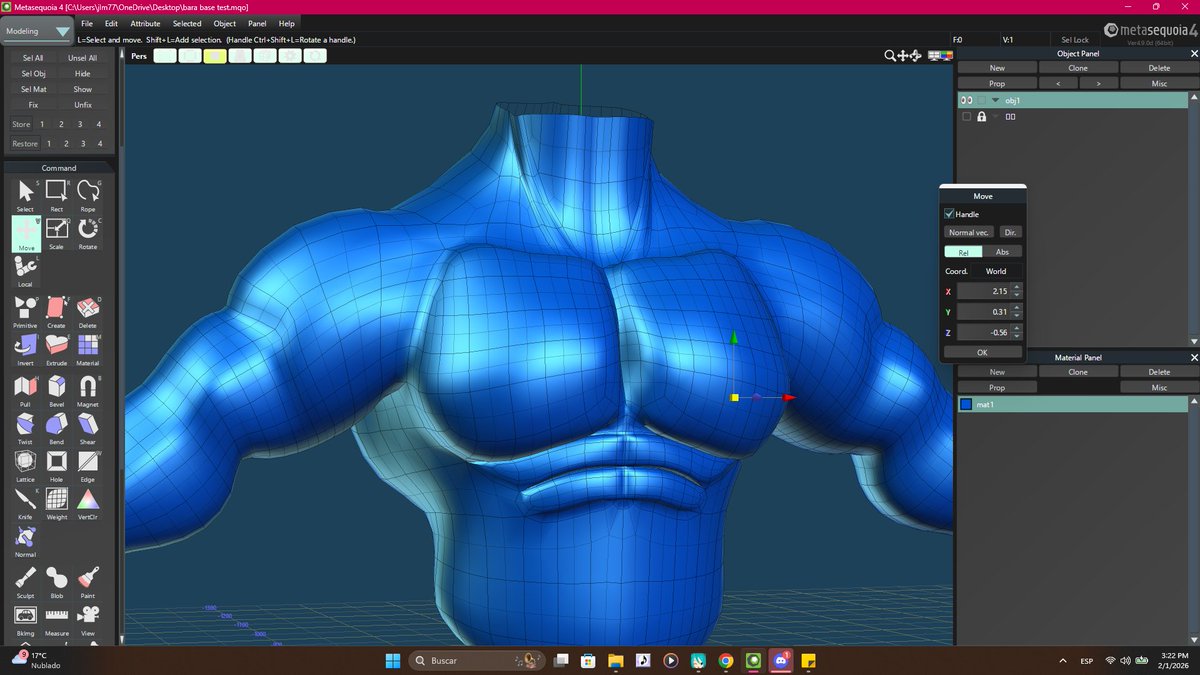Open the Edit menu

(x=111, y=23)
